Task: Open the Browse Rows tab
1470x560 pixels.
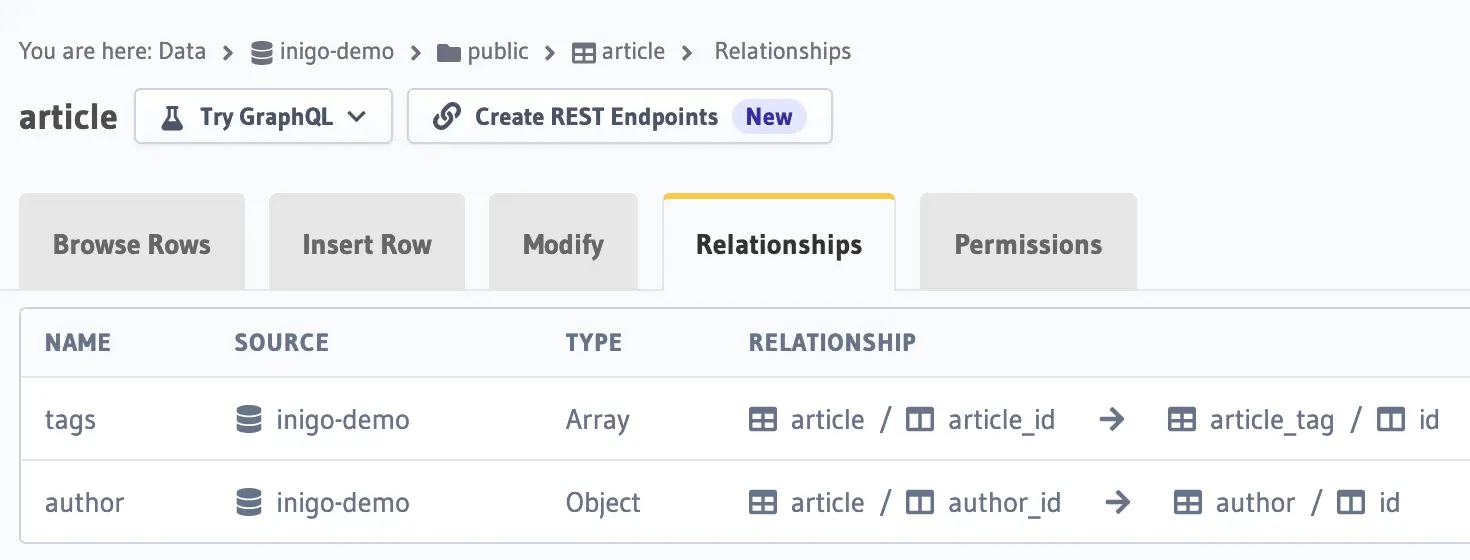Action: [x=132, y=242]
